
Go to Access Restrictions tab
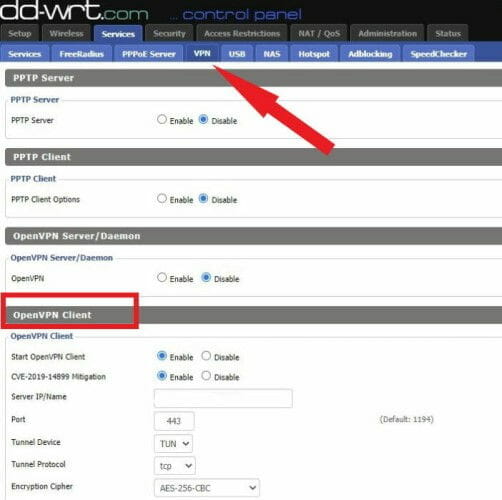242,33
